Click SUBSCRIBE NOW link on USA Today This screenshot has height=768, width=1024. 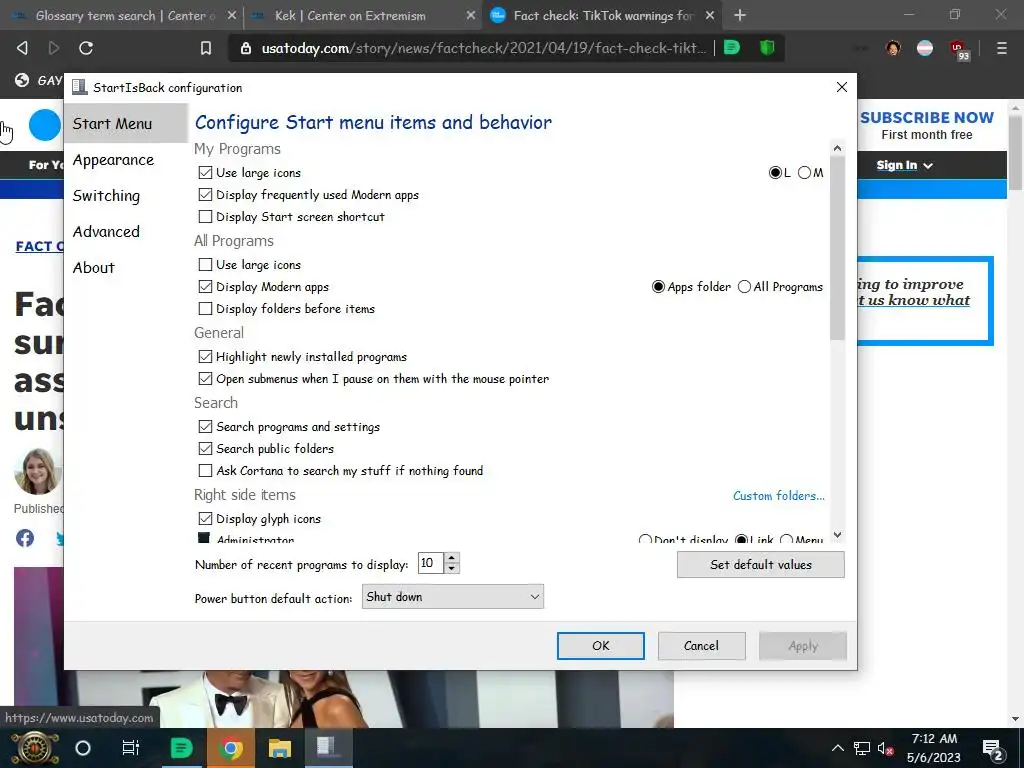927,118
